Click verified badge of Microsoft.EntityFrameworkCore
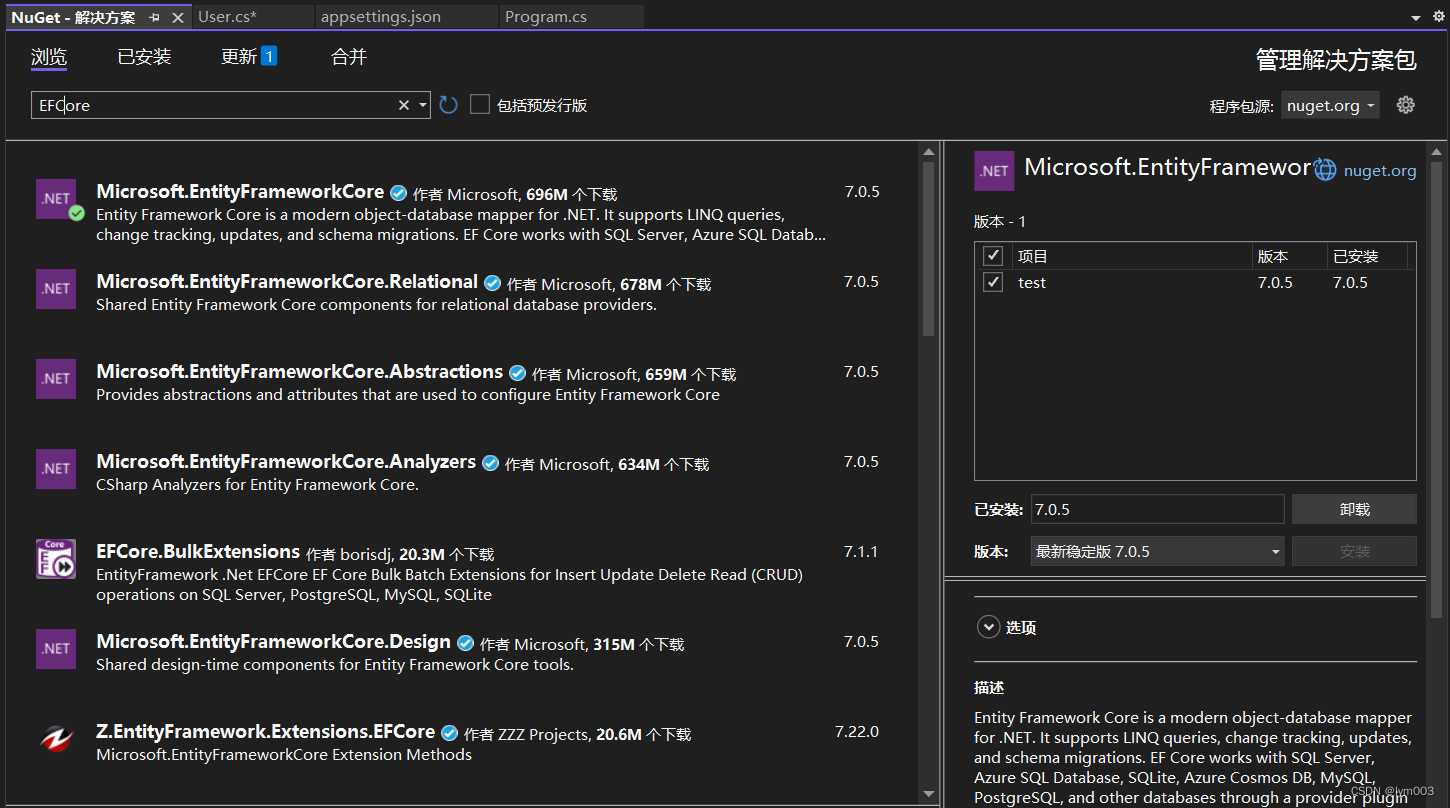1450x808 pixels. (x=398, y=193)
